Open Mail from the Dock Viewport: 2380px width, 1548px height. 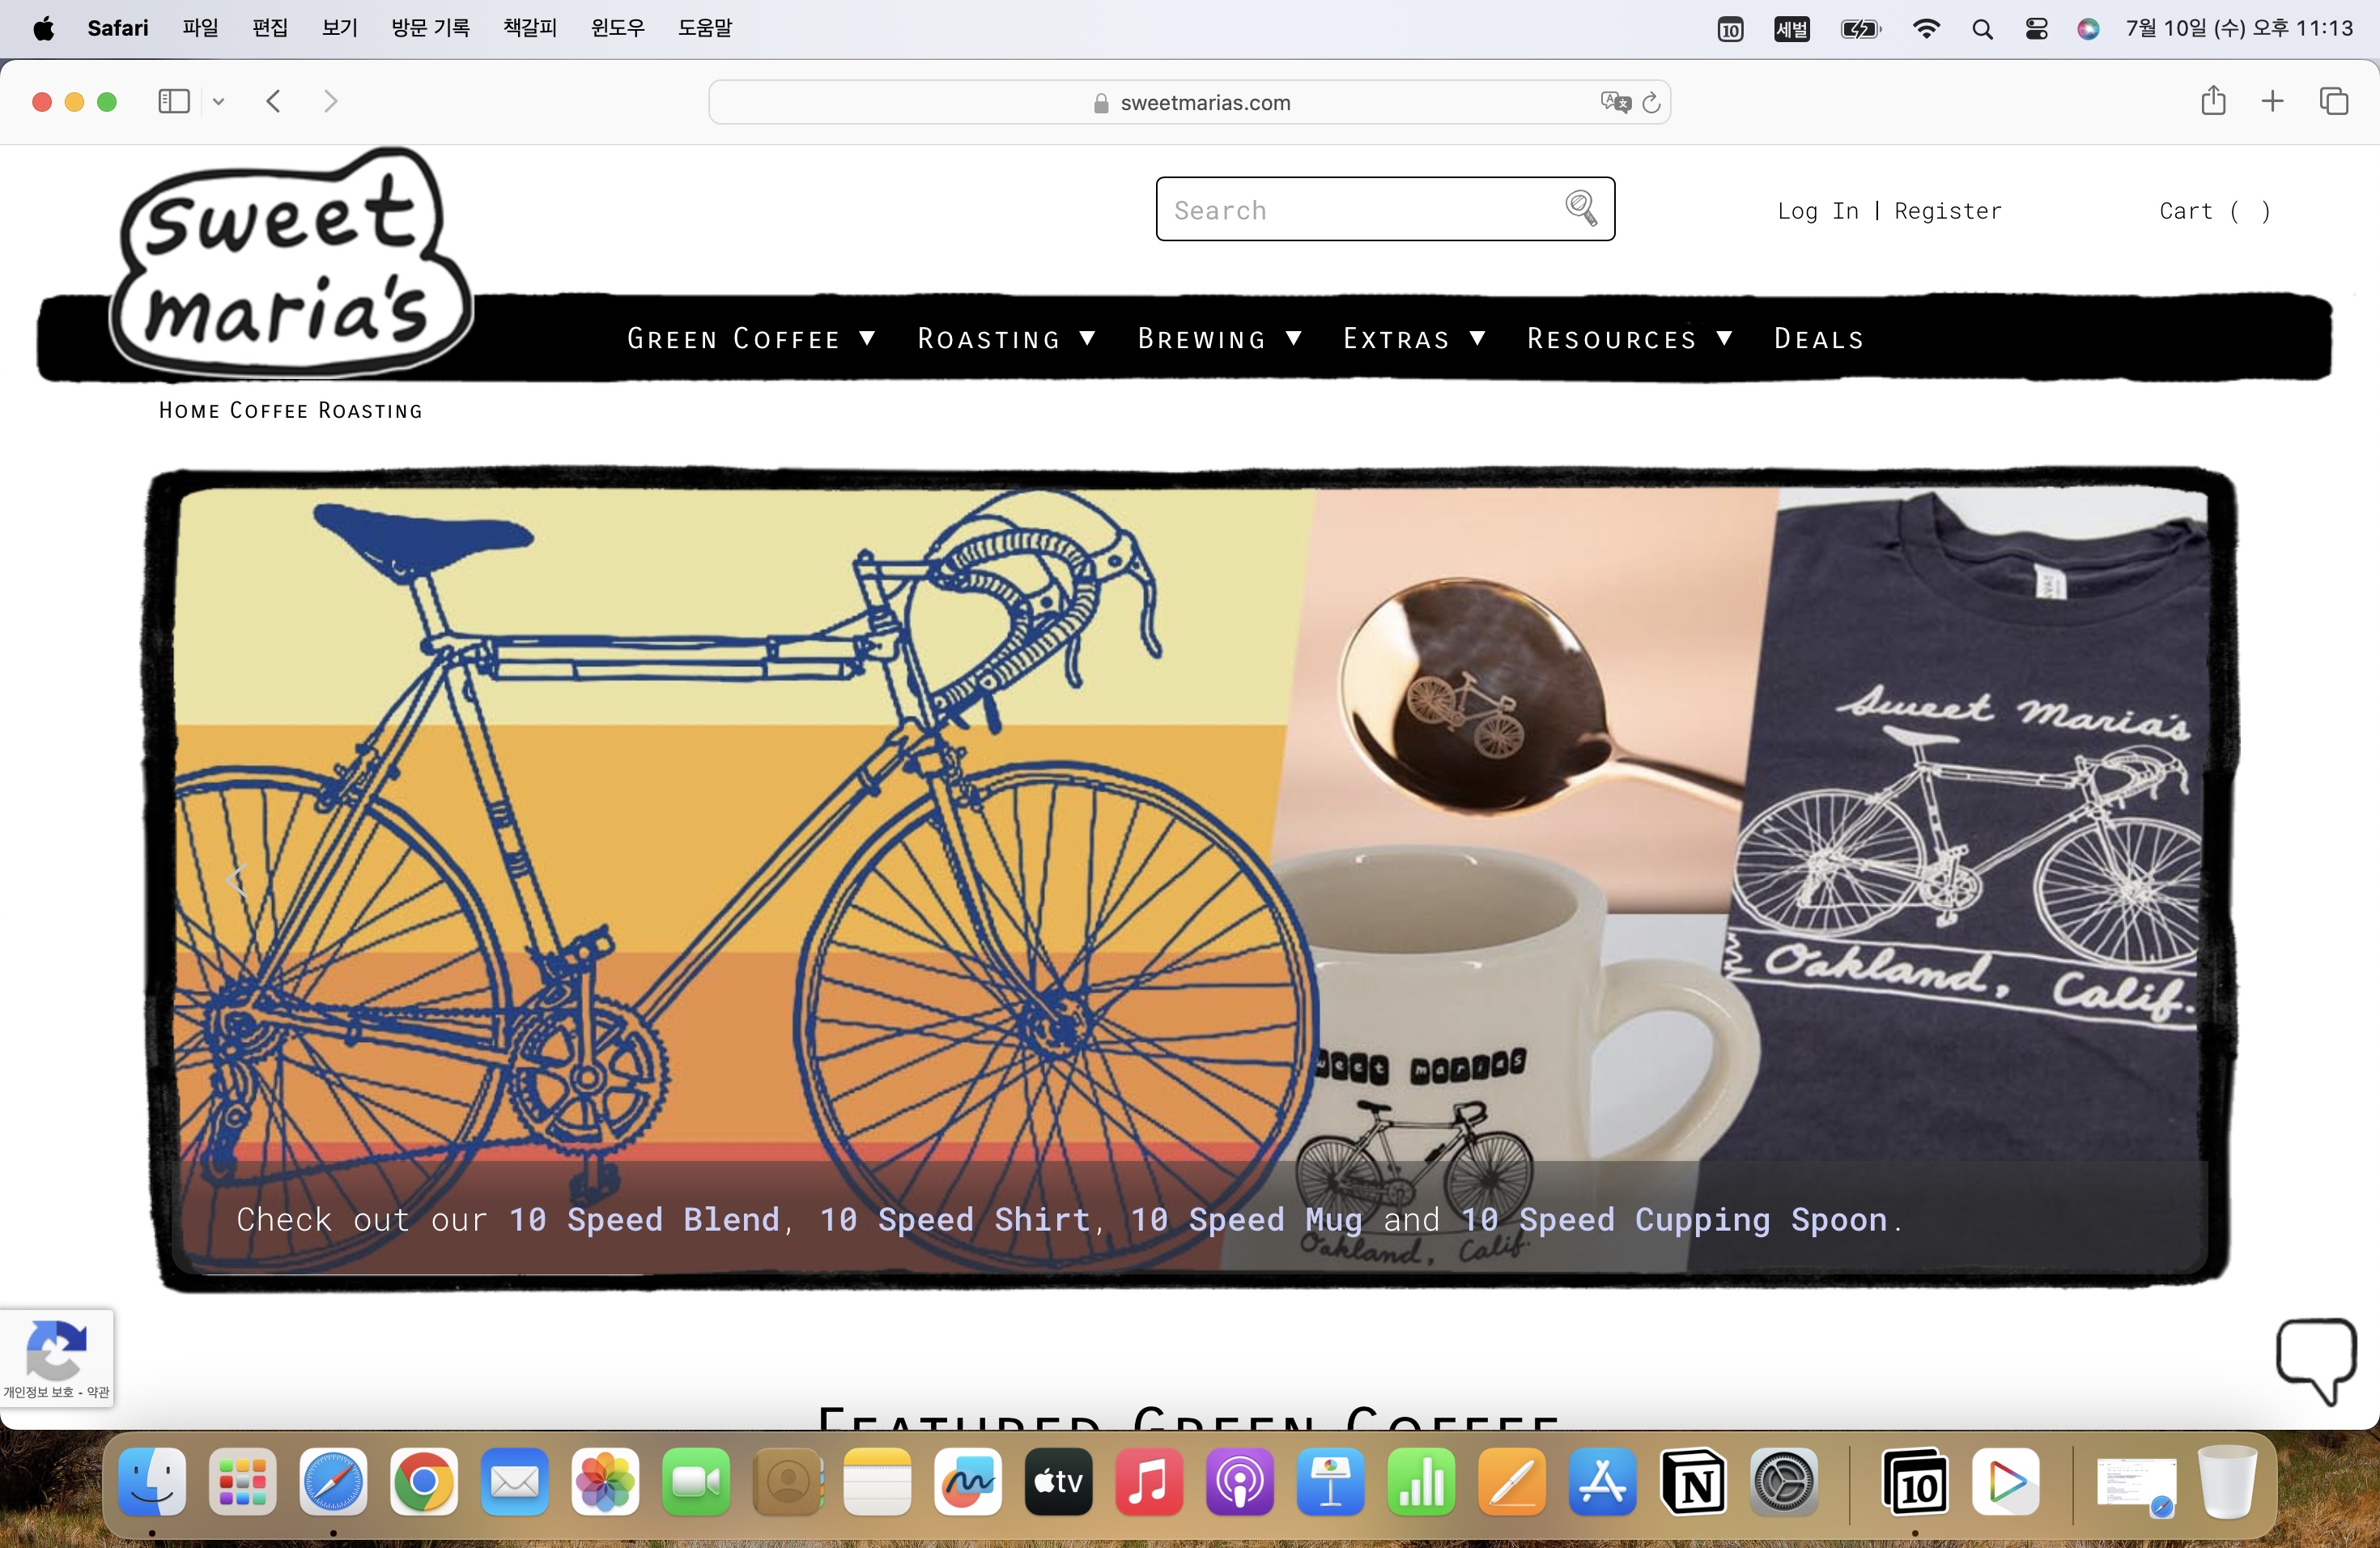(514, 1481)
